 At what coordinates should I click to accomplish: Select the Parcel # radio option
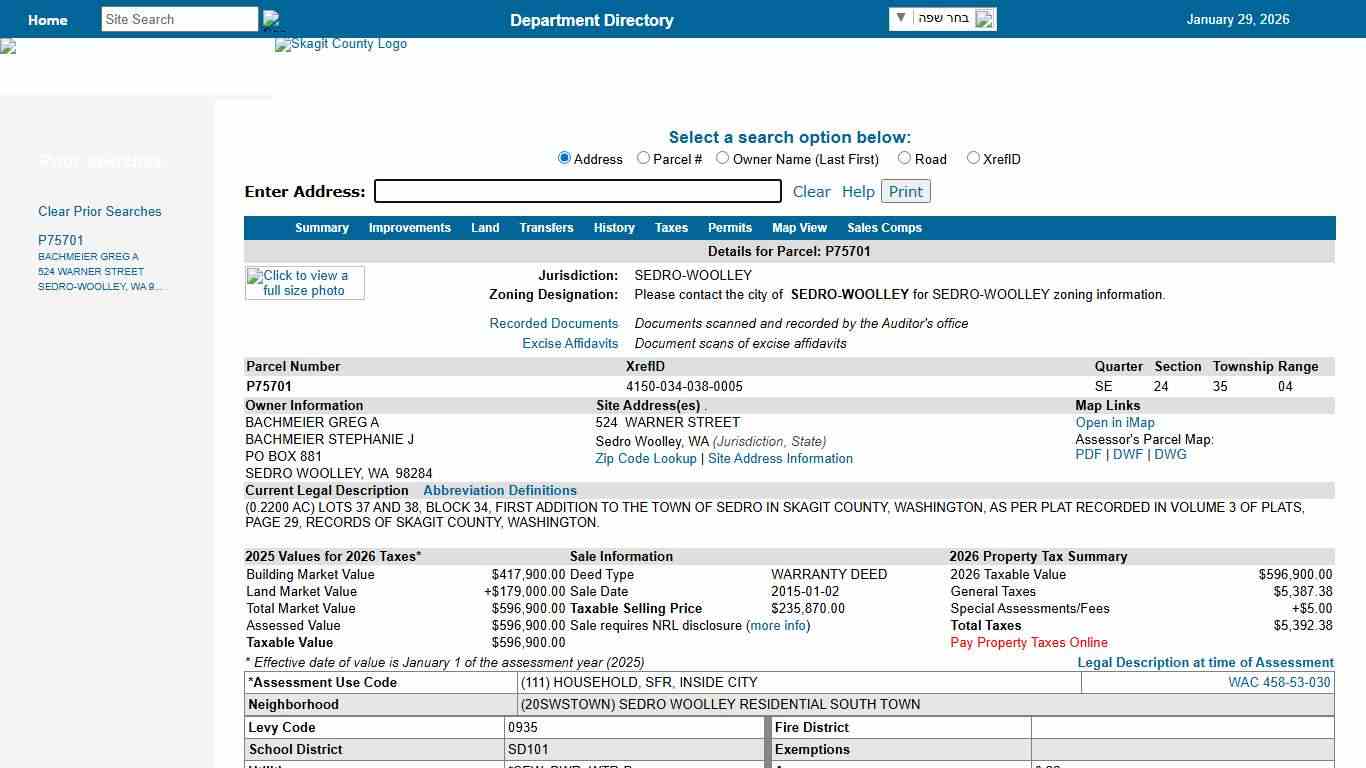644,158
